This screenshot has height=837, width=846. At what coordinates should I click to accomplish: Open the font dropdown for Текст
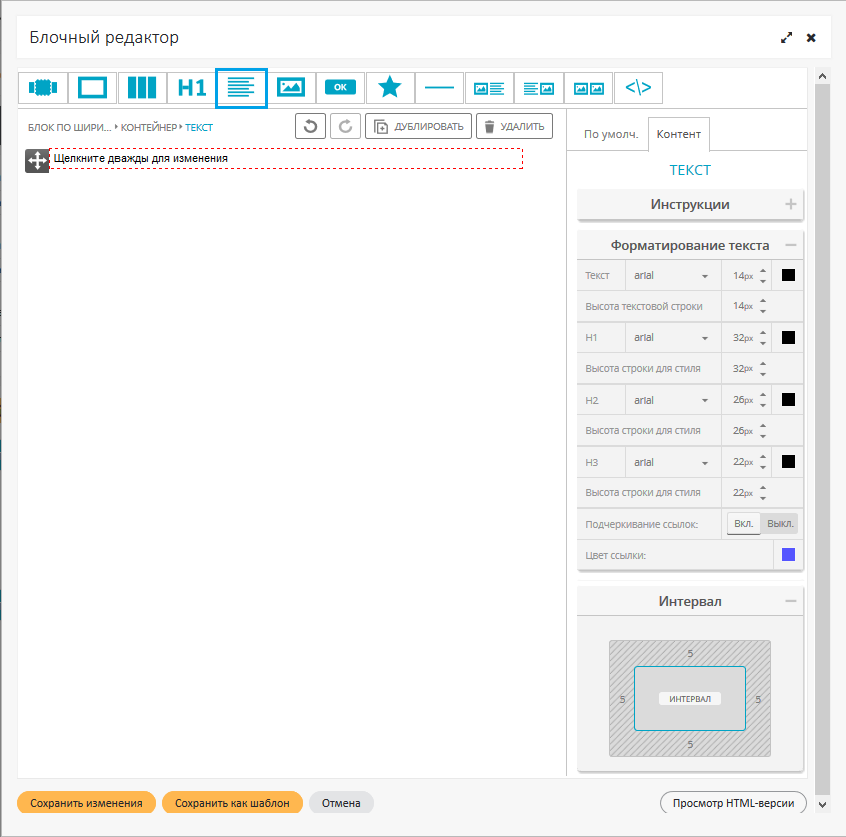tap(670, 275)
